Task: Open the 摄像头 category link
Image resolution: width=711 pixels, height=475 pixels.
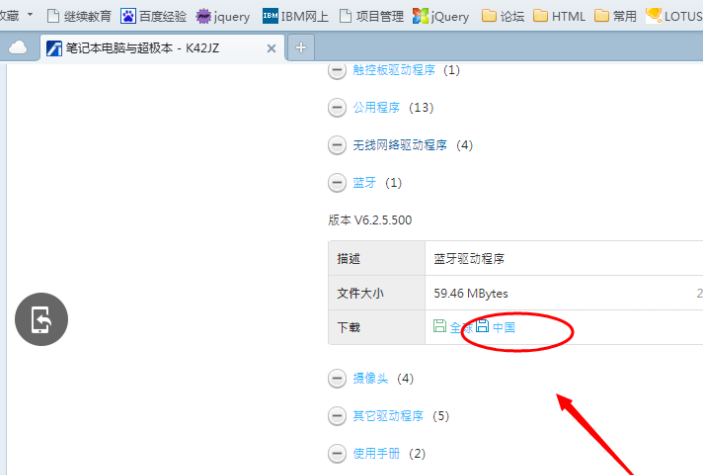Action: pyautogui.click(x=370, y=378)
